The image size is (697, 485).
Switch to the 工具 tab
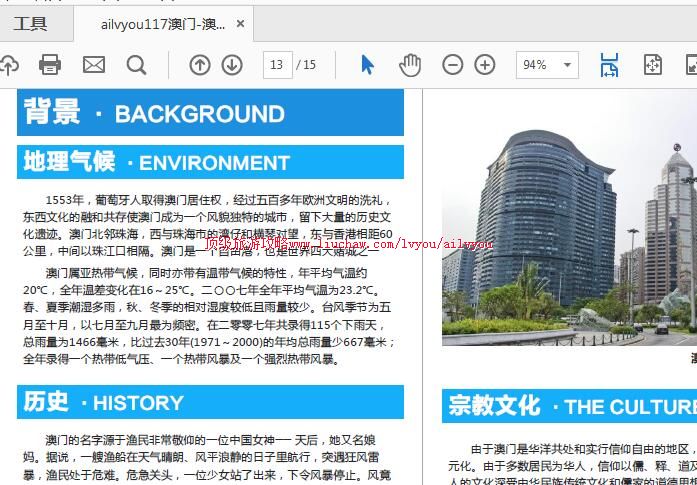pyautogui.click(x=30, y=23)
